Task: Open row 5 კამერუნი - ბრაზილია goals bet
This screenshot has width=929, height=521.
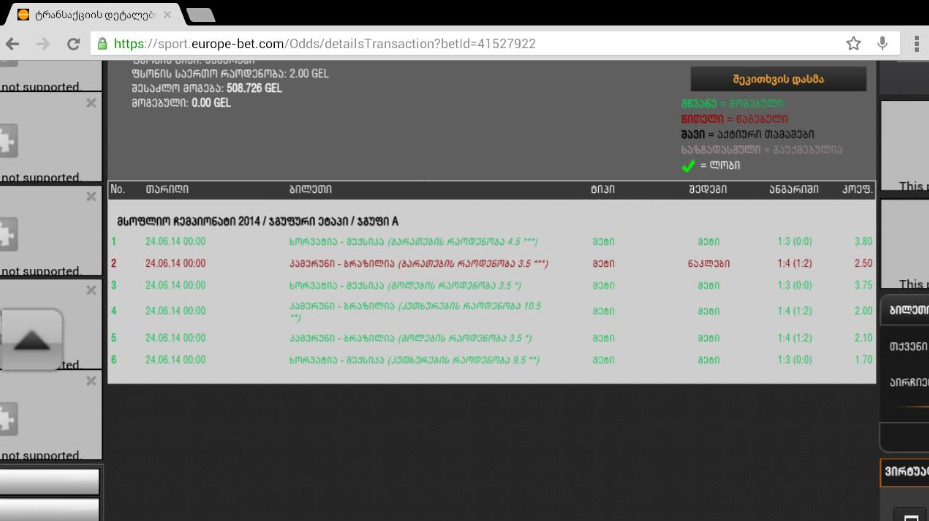Action: tap(411, 338)
